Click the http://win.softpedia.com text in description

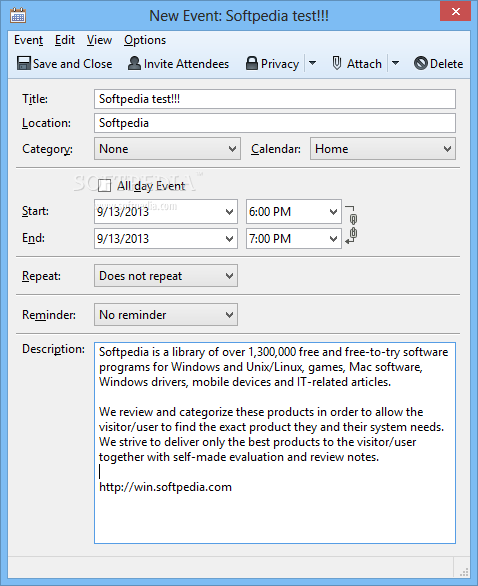point(165,487)
